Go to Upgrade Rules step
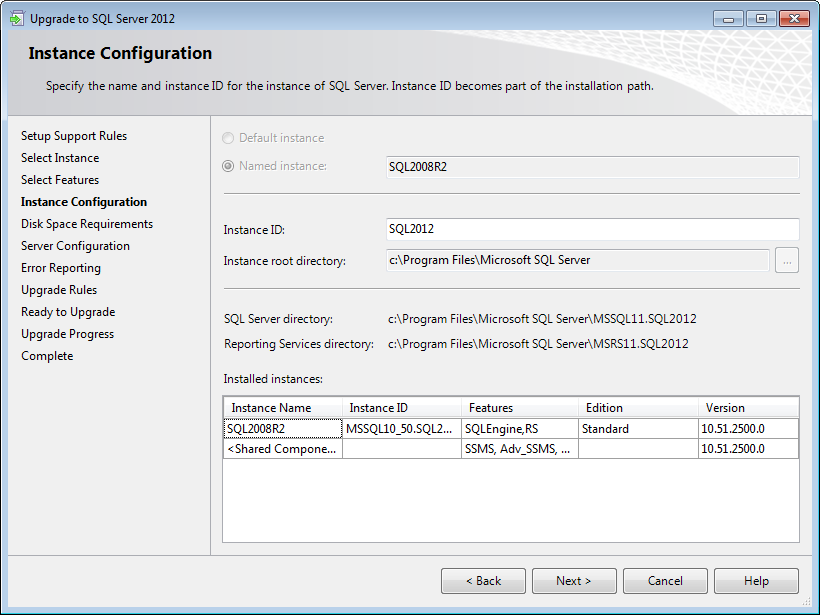This screenshot has width=820, height=615. [59, 290]
